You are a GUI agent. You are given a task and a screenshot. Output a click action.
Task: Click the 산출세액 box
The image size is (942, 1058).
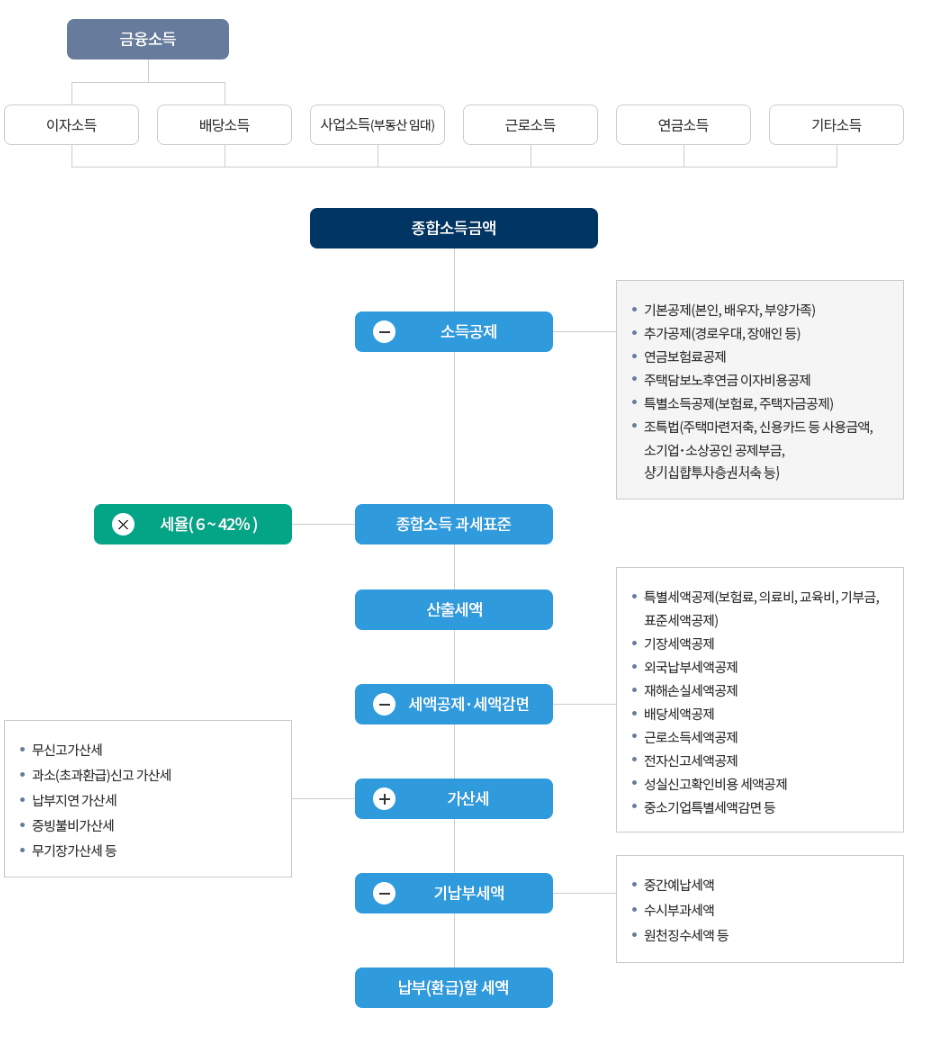453,609
